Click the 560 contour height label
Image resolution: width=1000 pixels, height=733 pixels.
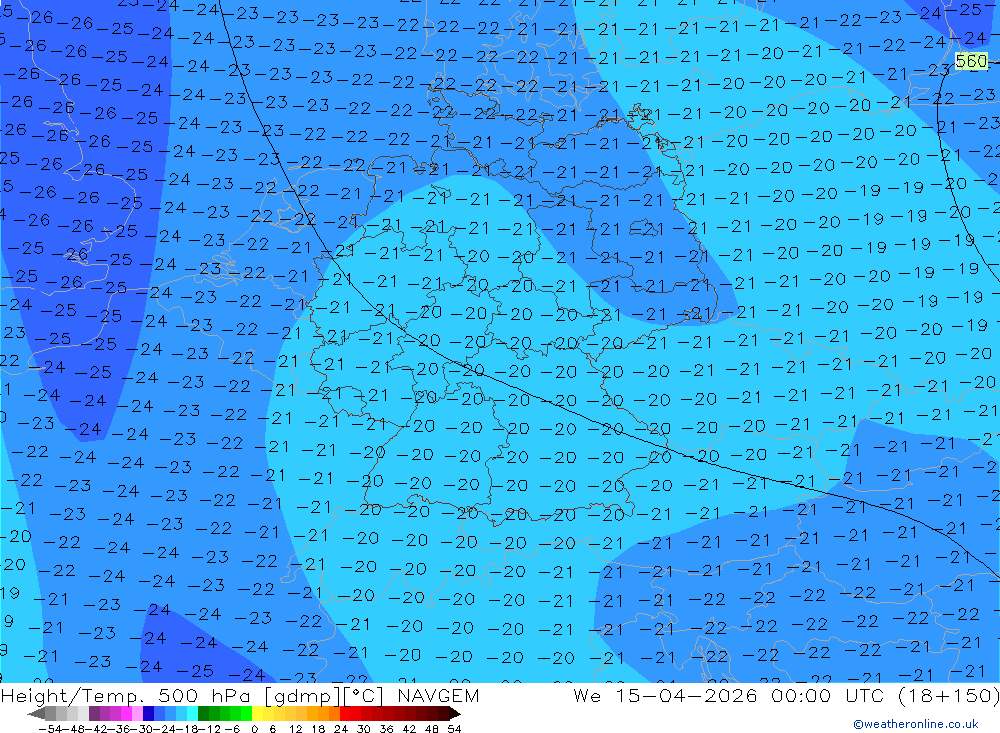tap(971, 61)
